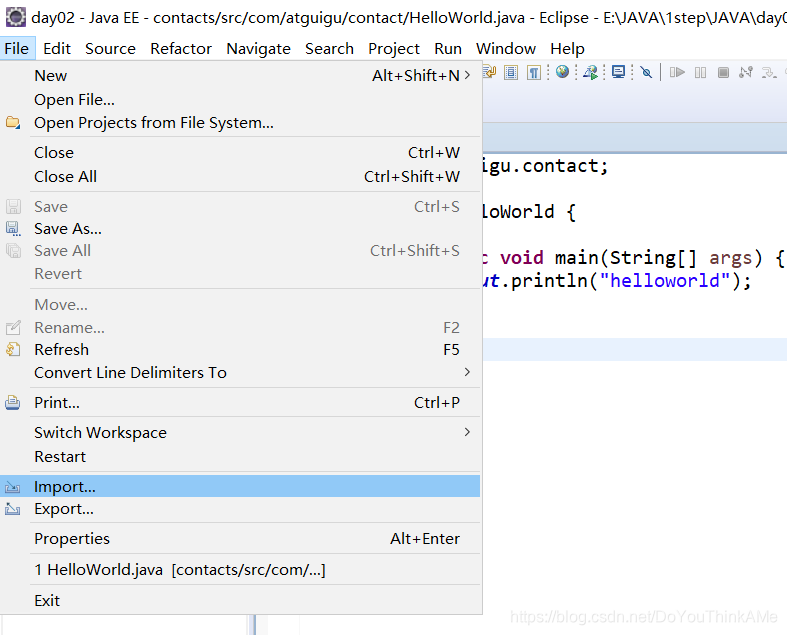
Task: Click the Disconnect debug icon
Action: pos(746,73)
